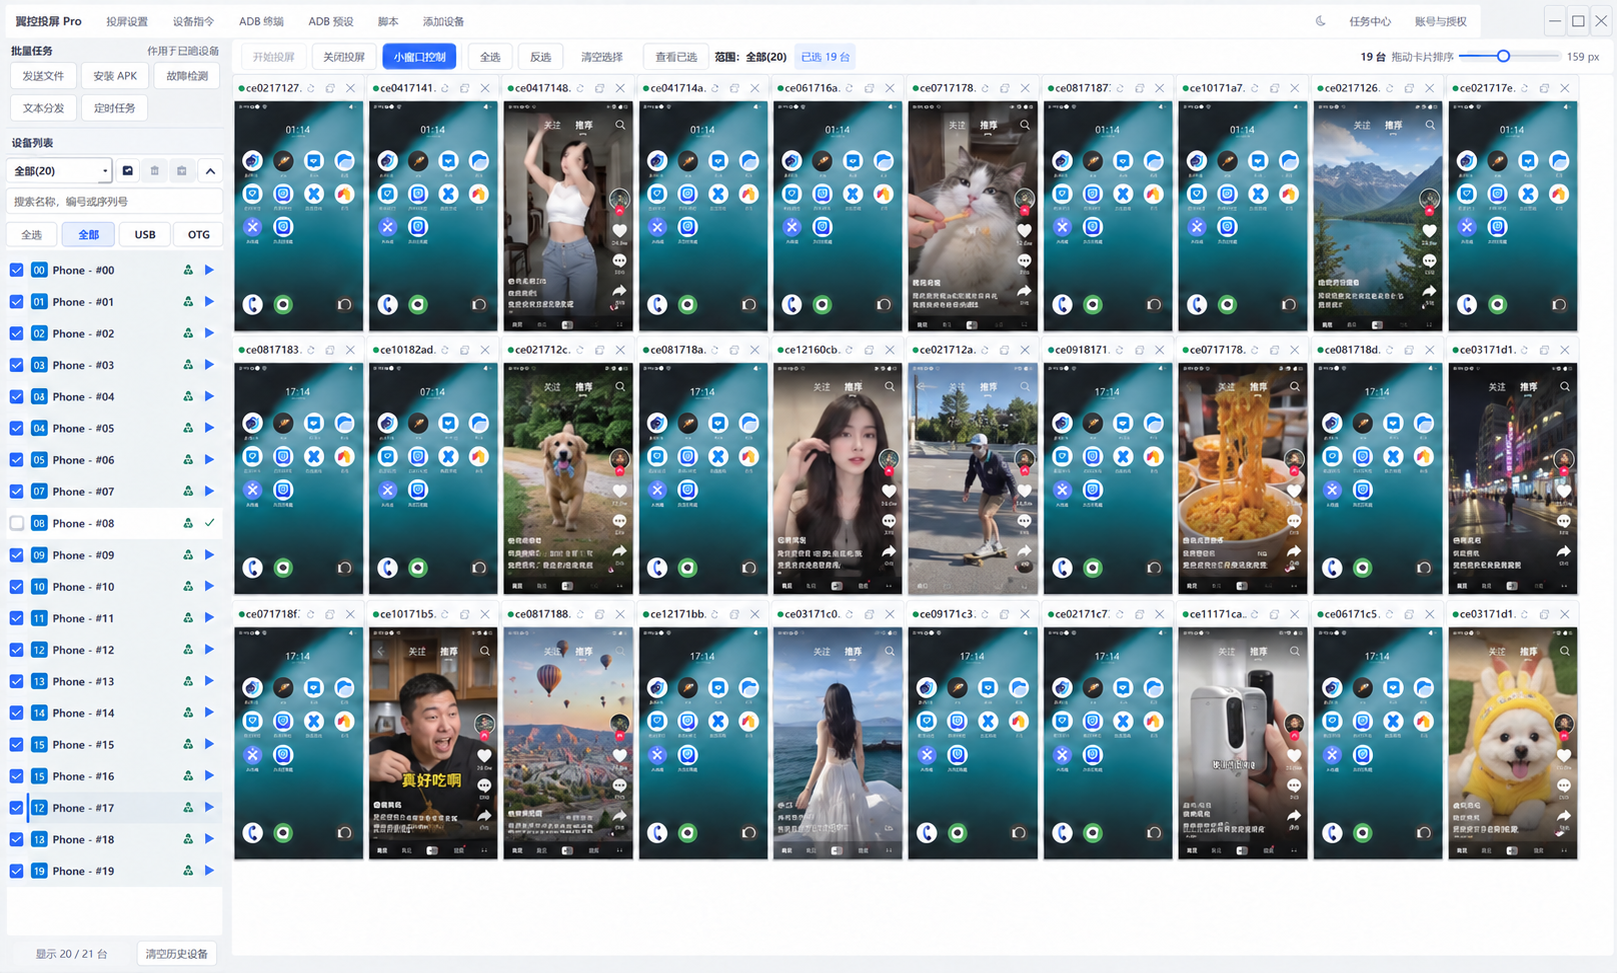Open the 设备指令 menu
This screenshot has width=1617, height=973.
coord(193,21)
